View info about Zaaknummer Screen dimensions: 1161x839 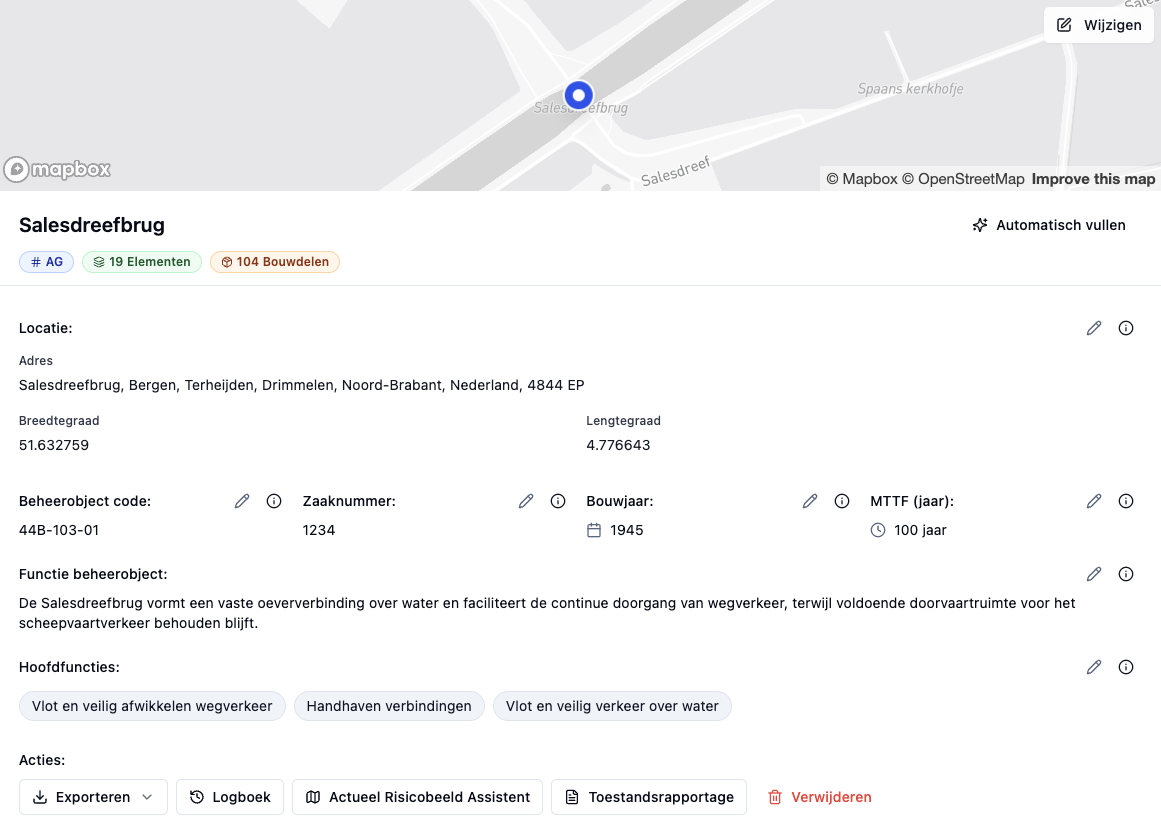558,501
